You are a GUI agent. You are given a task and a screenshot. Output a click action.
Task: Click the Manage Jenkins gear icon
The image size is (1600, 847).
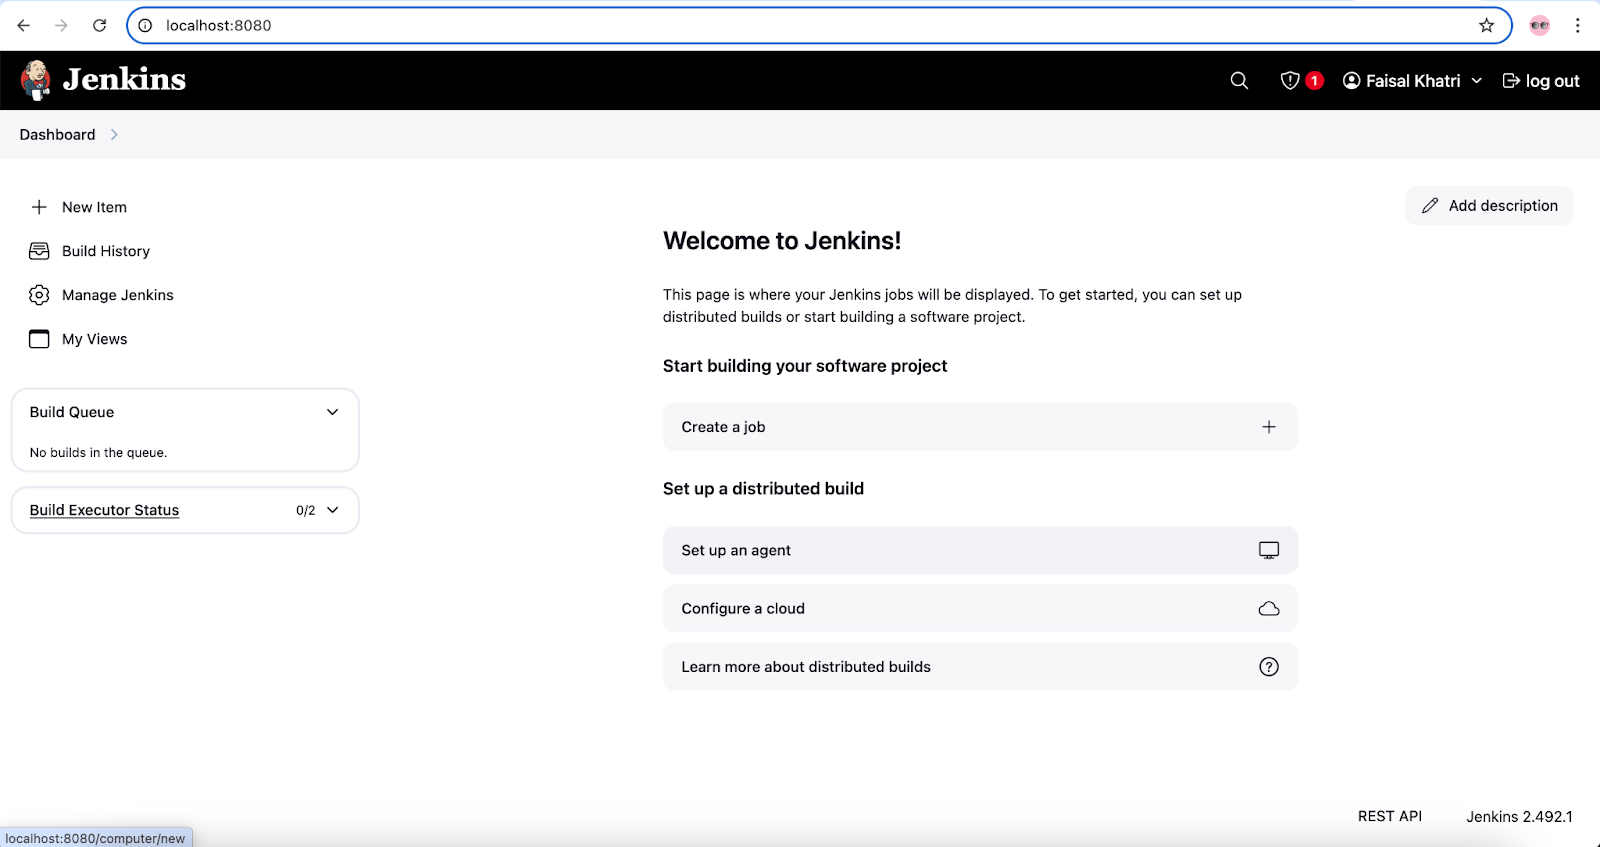(x=39, y=295)
